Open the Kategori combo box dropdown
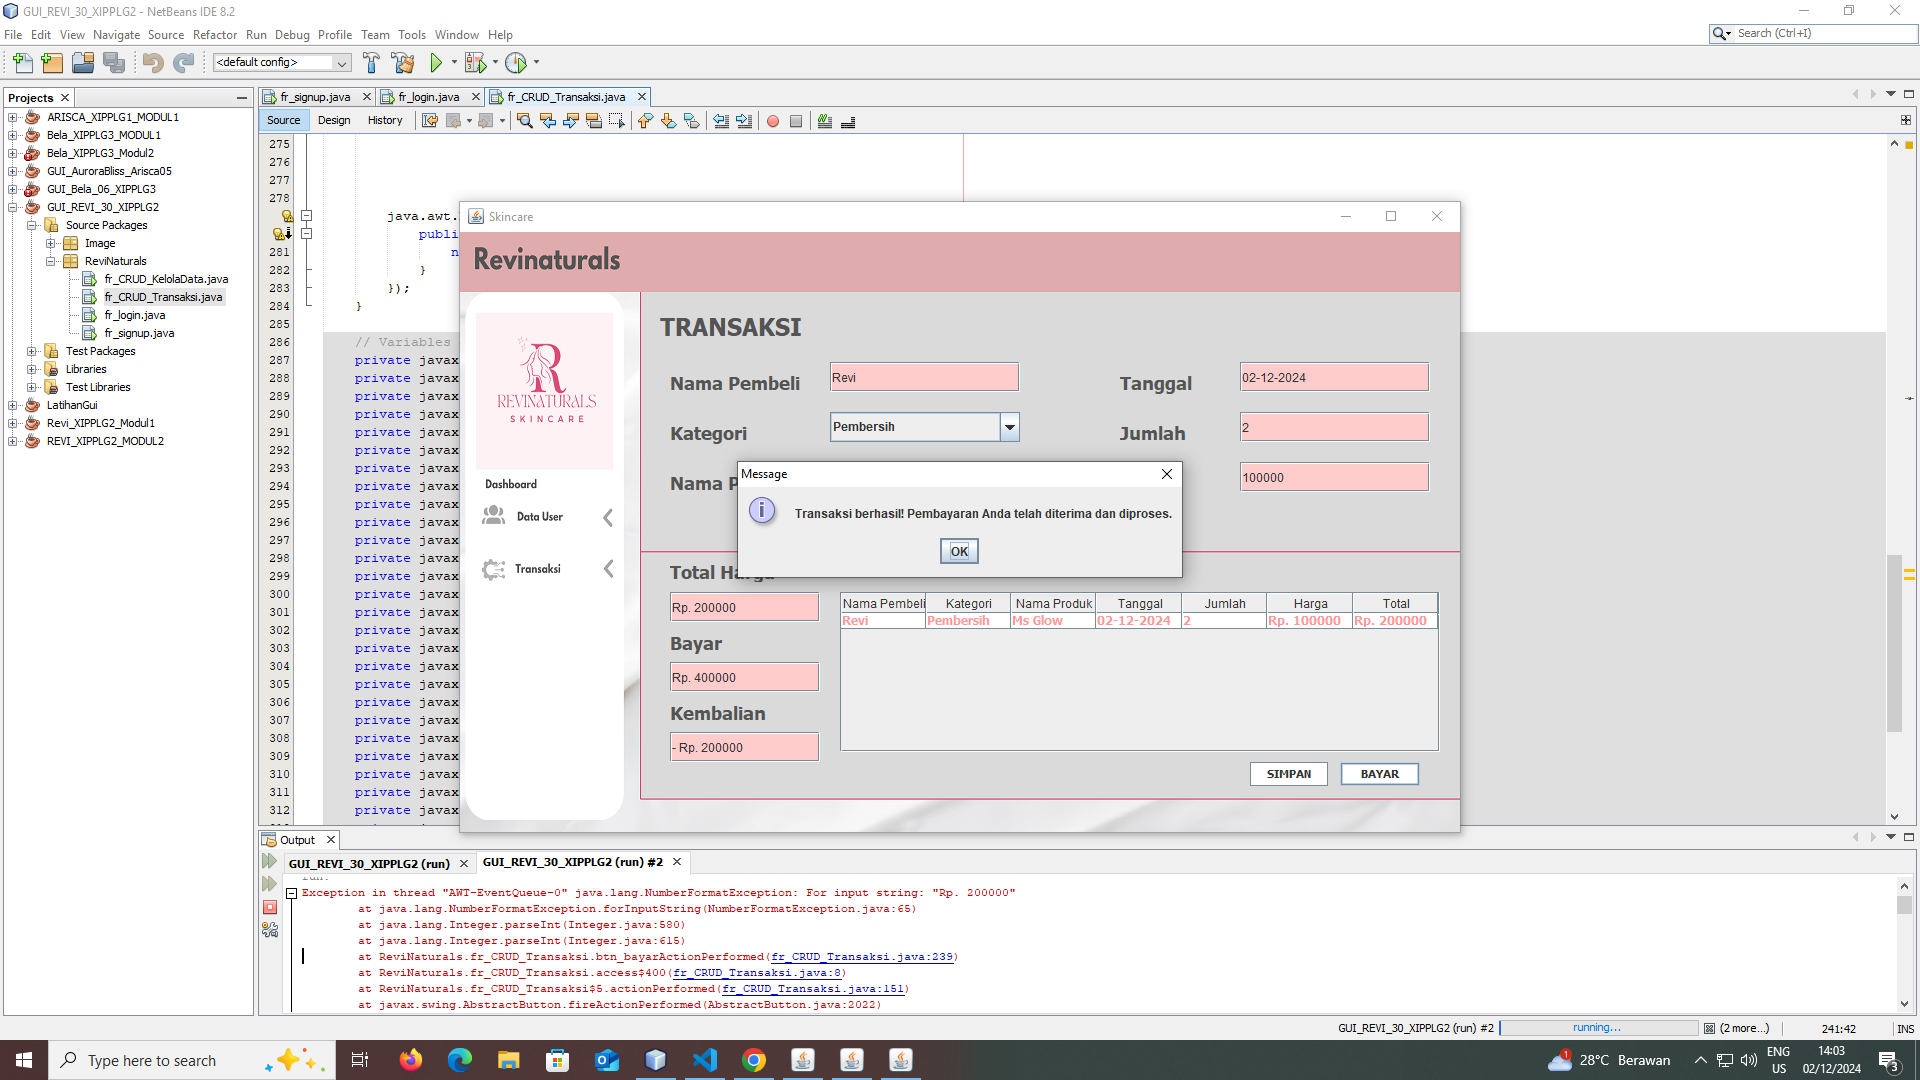The height and width of the screenshot is (1080, 1920). click(1010, 427)
